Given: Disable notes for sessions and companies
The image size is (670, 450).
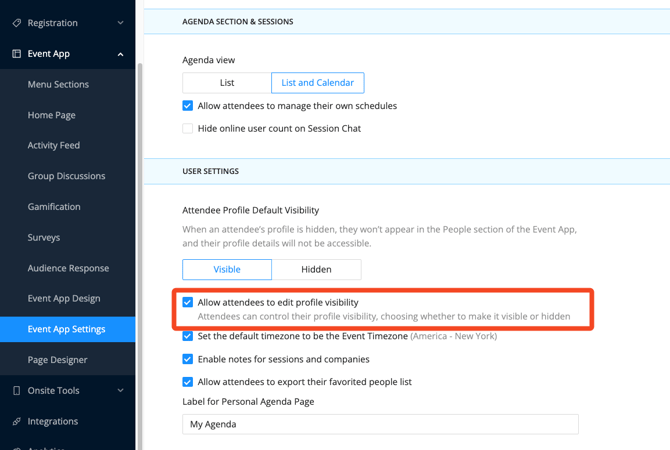Looking at the screenshot, I should (x=188, y=359).
